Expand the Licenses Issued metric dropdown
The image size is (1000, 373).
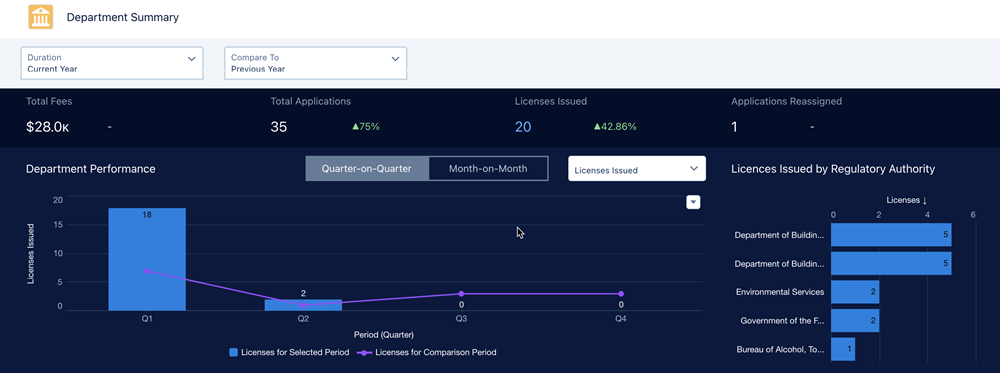click(636, 170)
